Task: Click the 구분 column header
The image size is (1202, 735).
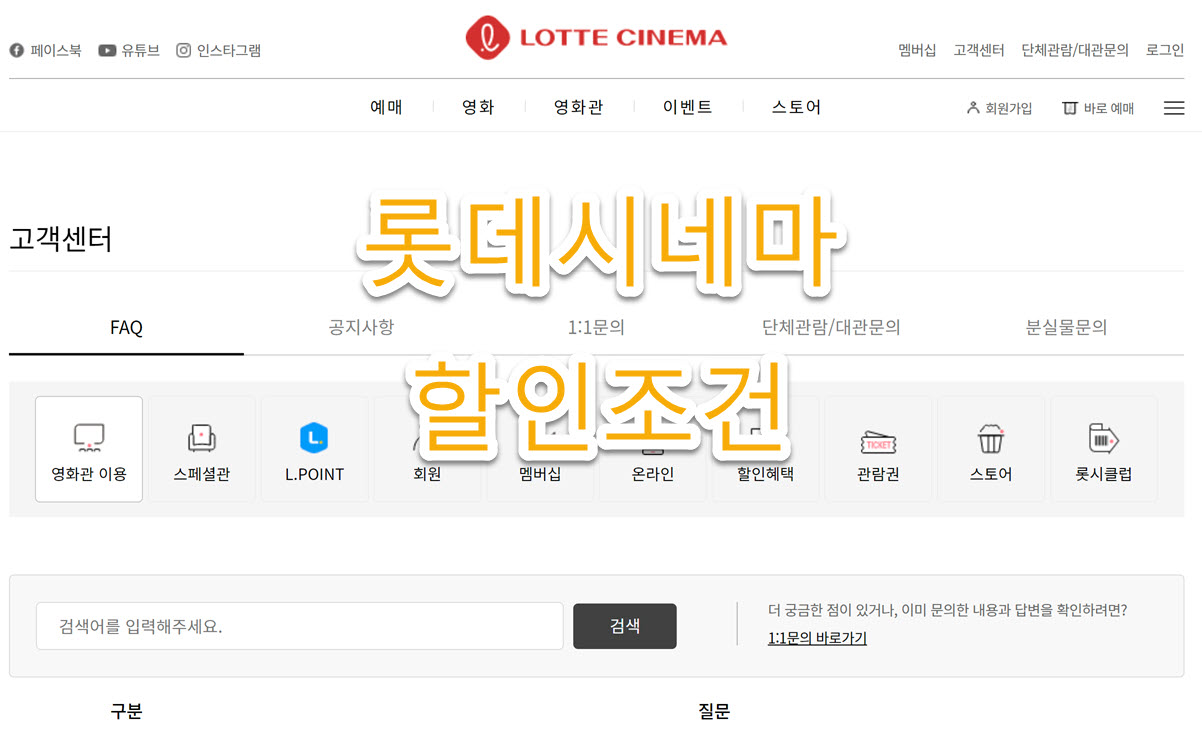Action: click(x=126, y=712)
